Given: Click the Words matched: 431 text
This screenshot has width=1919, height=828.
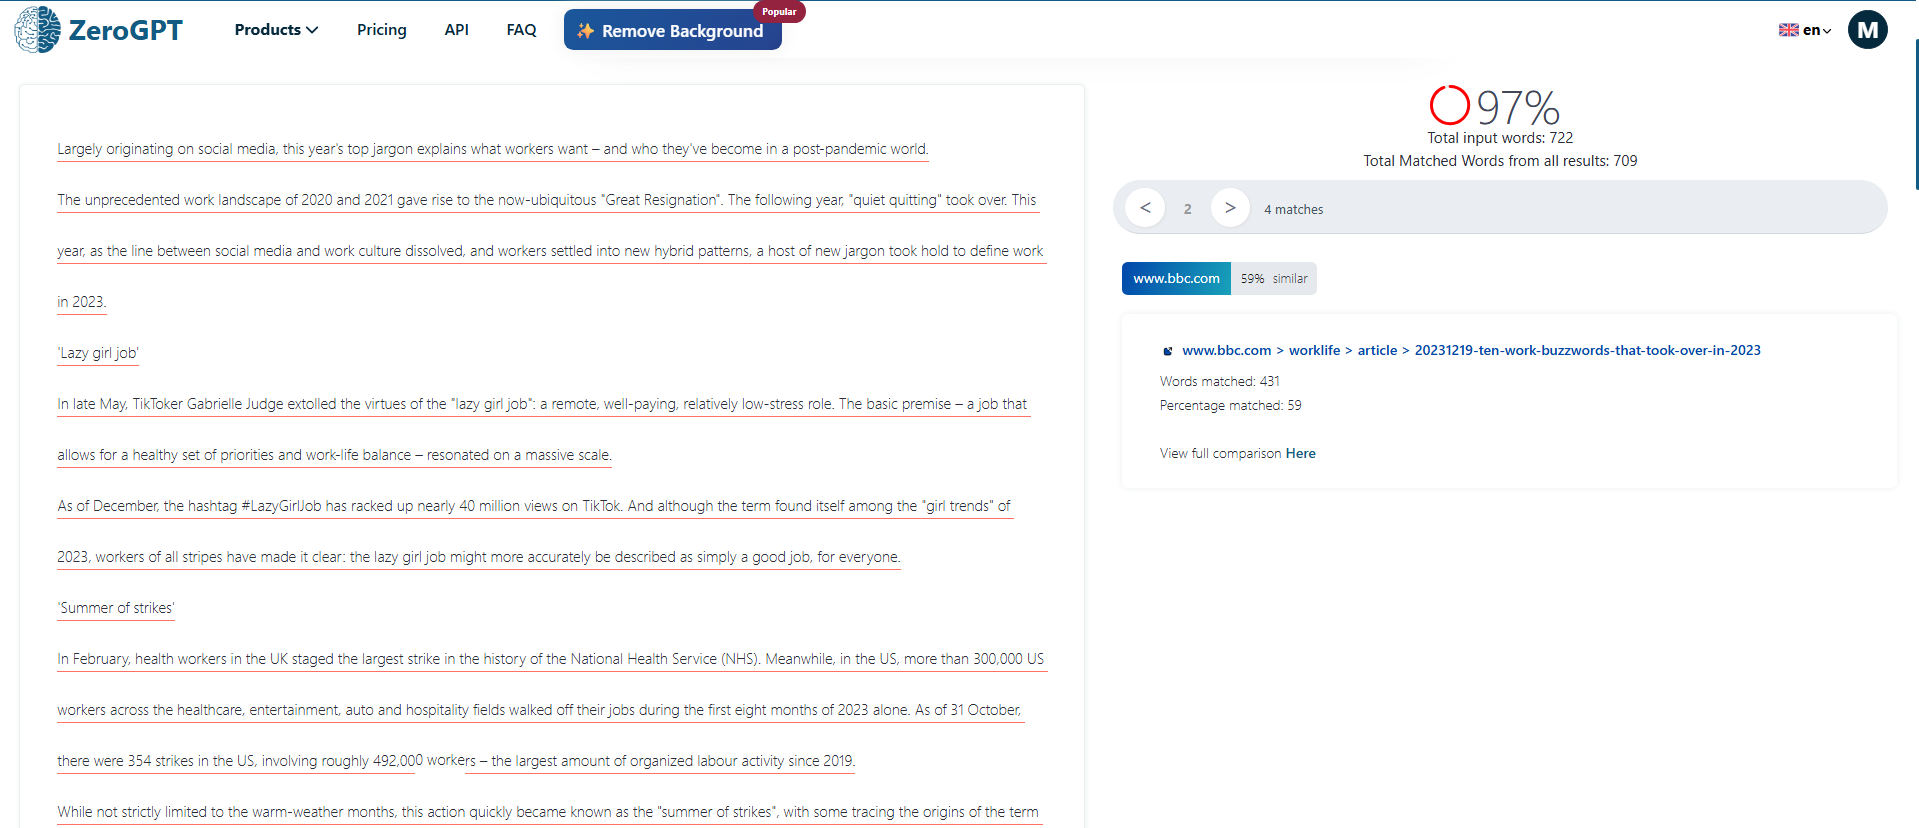Looking at the screenshot, I should coord(1219,382).
